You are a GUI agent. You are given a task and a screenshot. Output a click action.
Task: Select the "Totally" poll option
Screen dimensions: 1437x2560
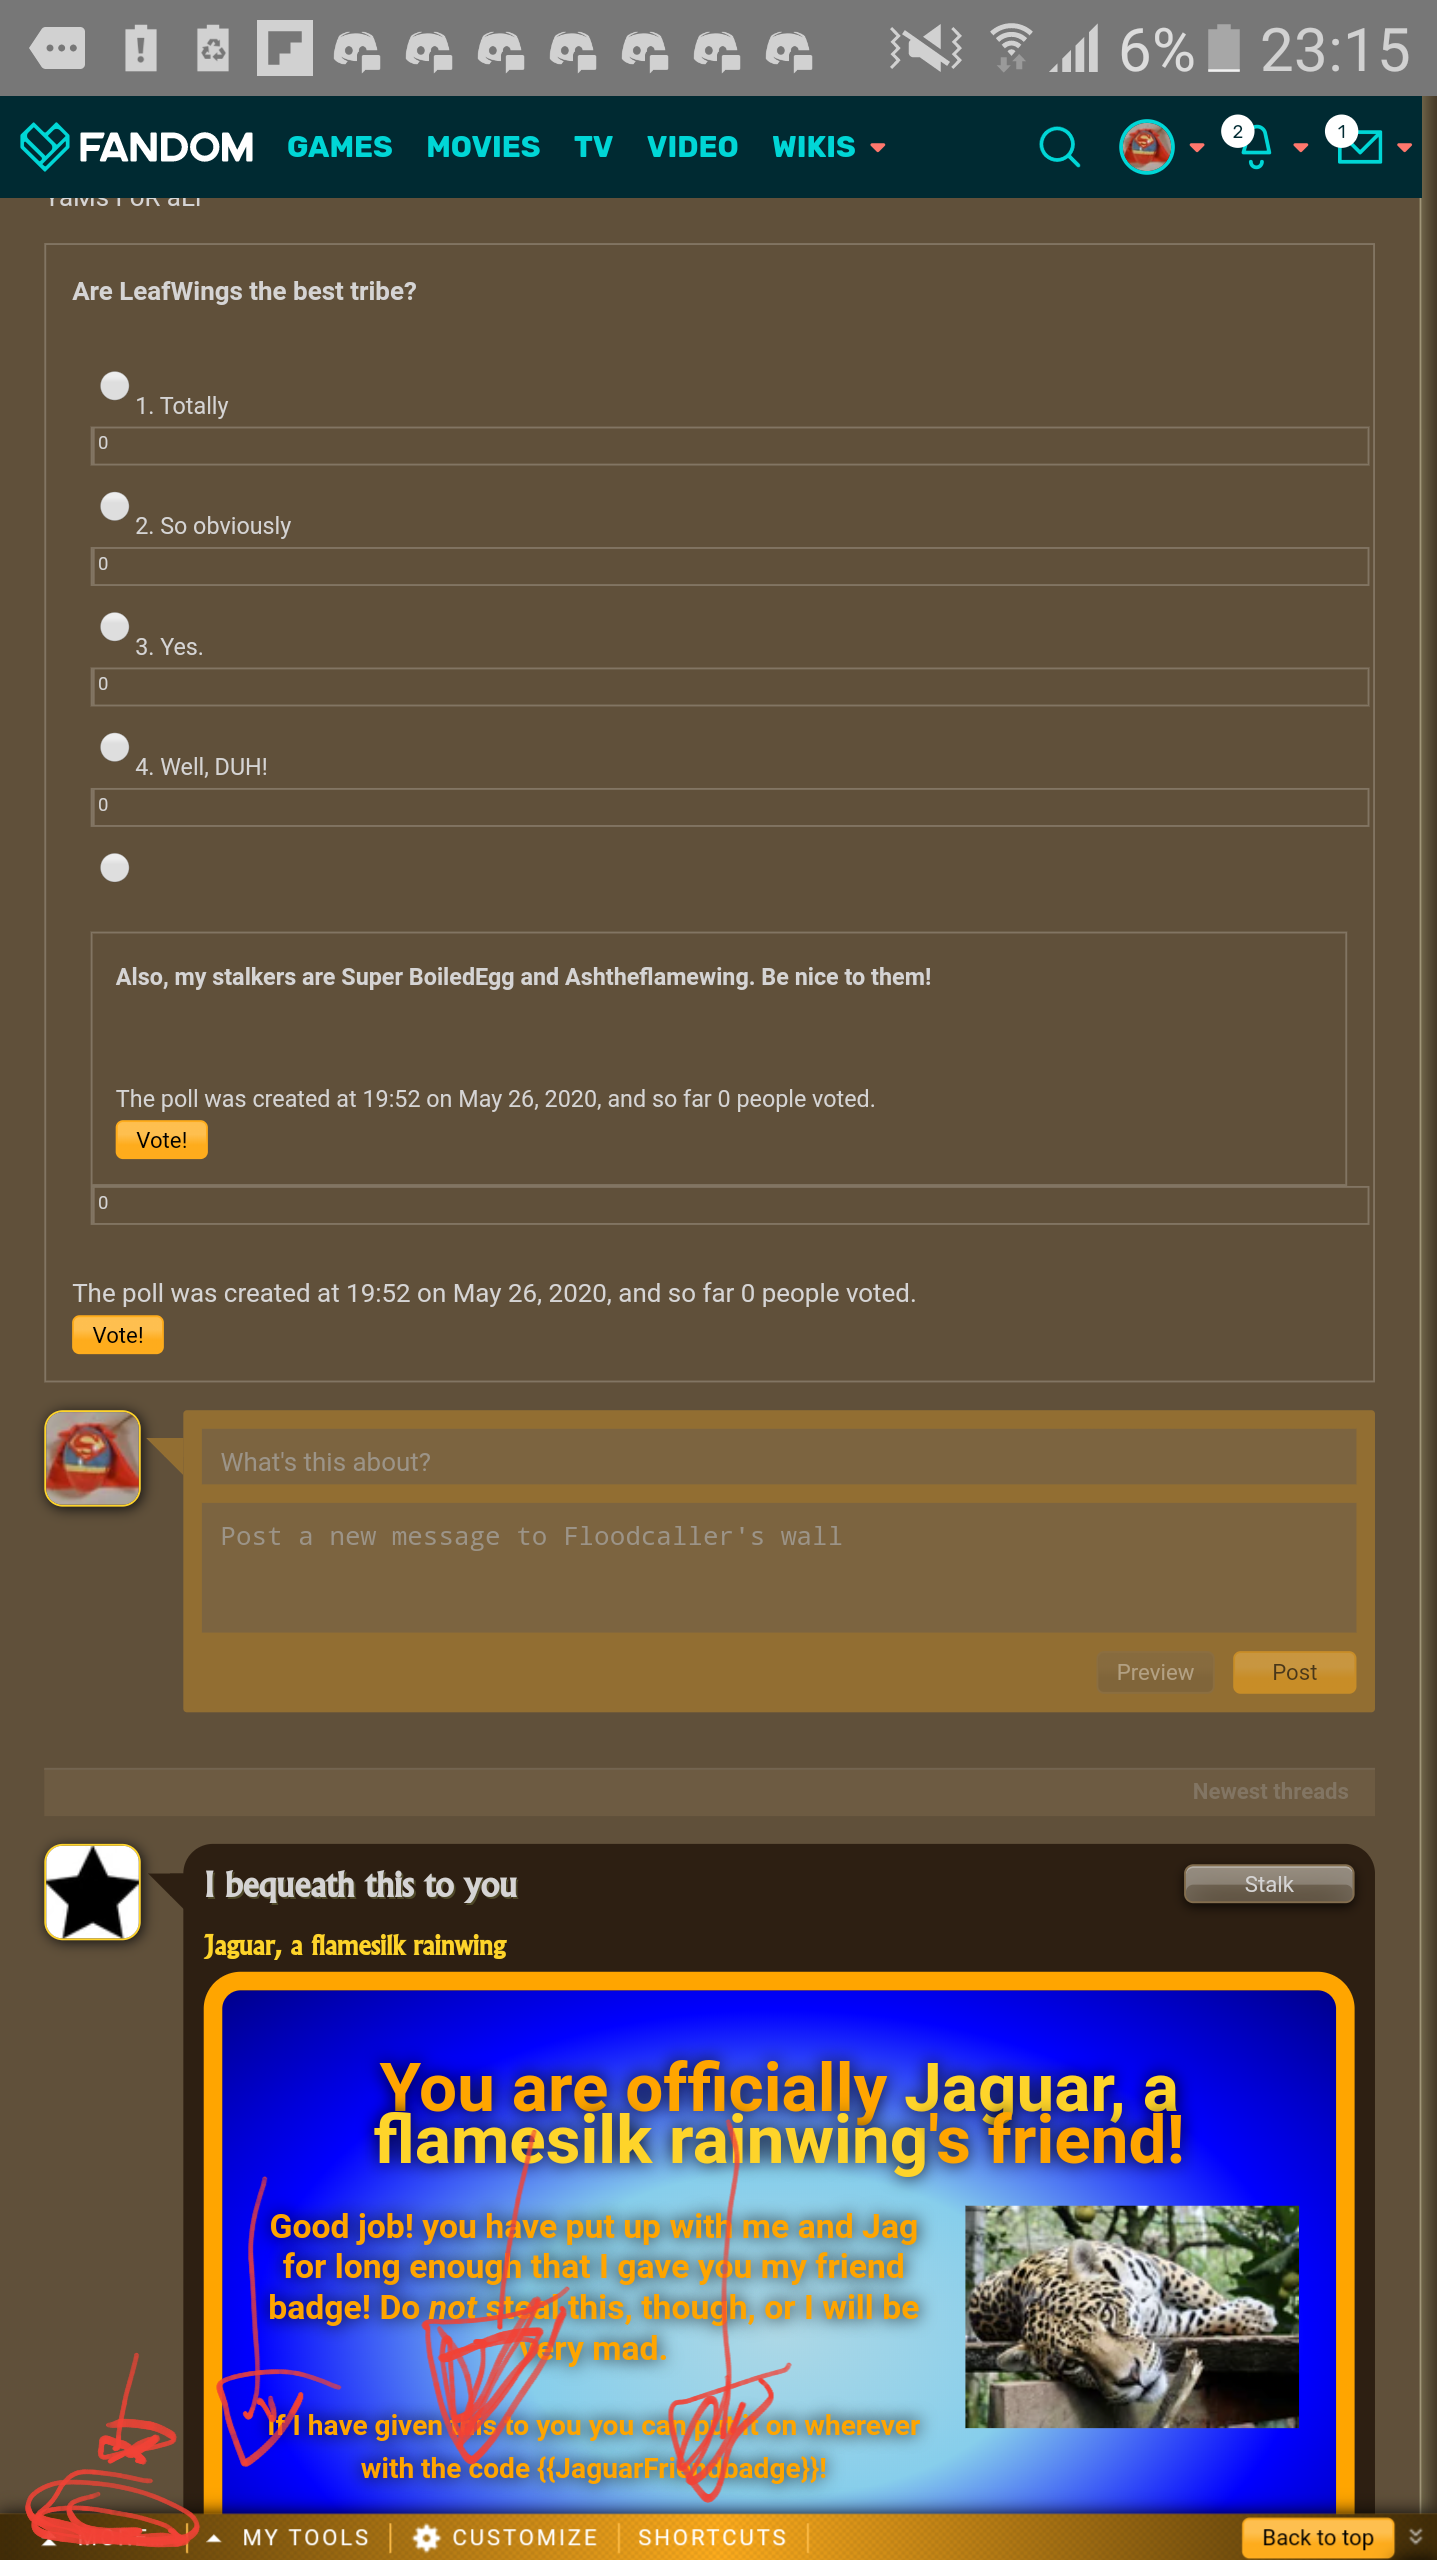pyautogui.click(x=115, y=386)
